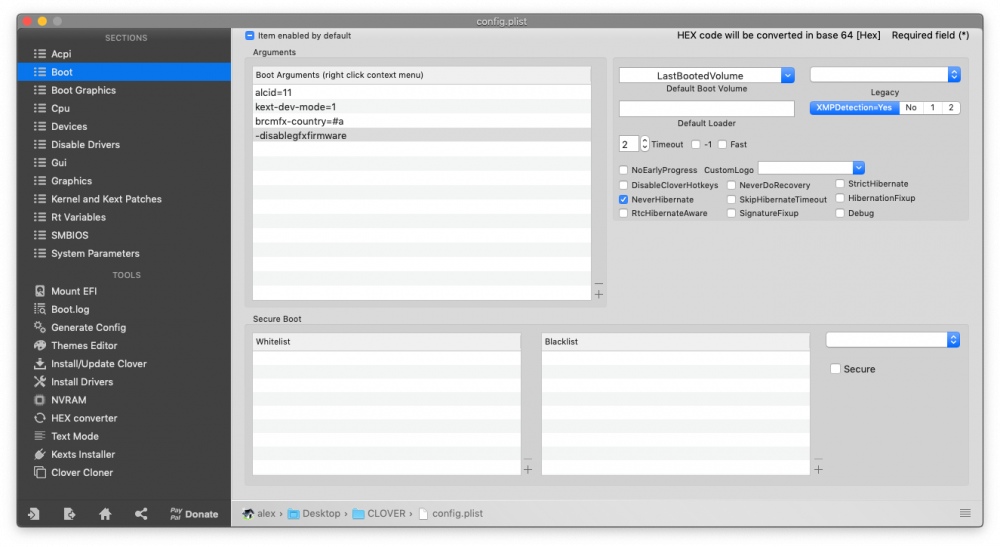Screen dimensions: 1000x547
Task: Tick the Secure checkbox
Action: click(x=835, y=369)
